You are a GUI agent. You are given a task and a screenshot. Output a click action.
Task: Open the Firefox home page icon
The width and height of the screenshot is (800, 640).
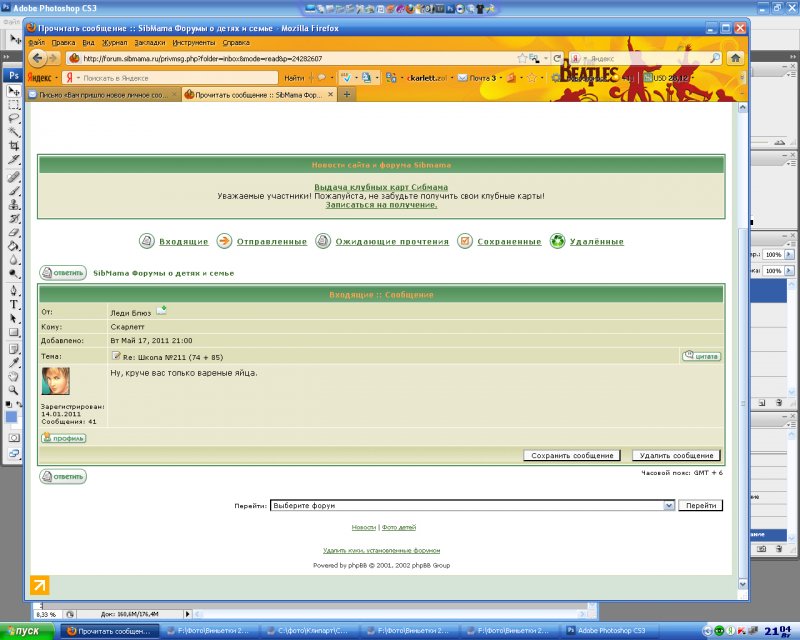pyautogui.click(x=735, y=58)
